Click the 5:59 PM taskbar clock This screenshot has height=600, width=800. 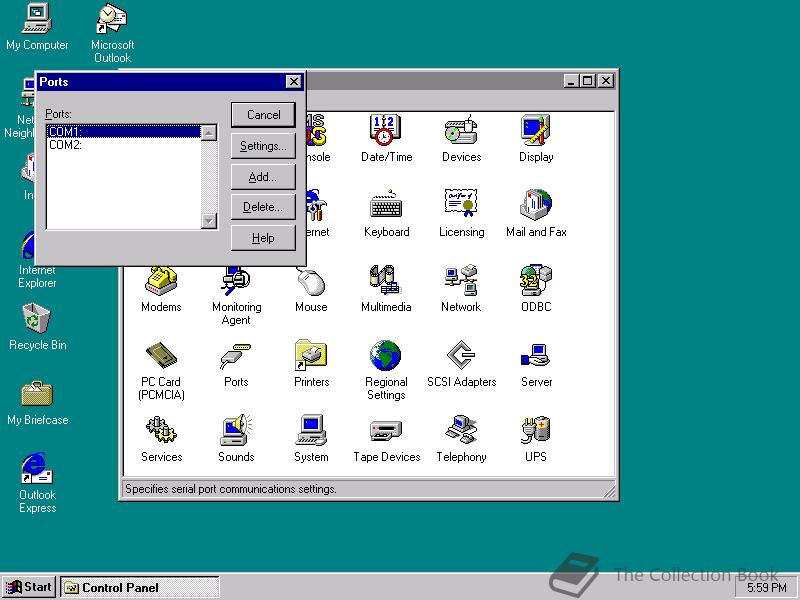click(x=766, y=588)
